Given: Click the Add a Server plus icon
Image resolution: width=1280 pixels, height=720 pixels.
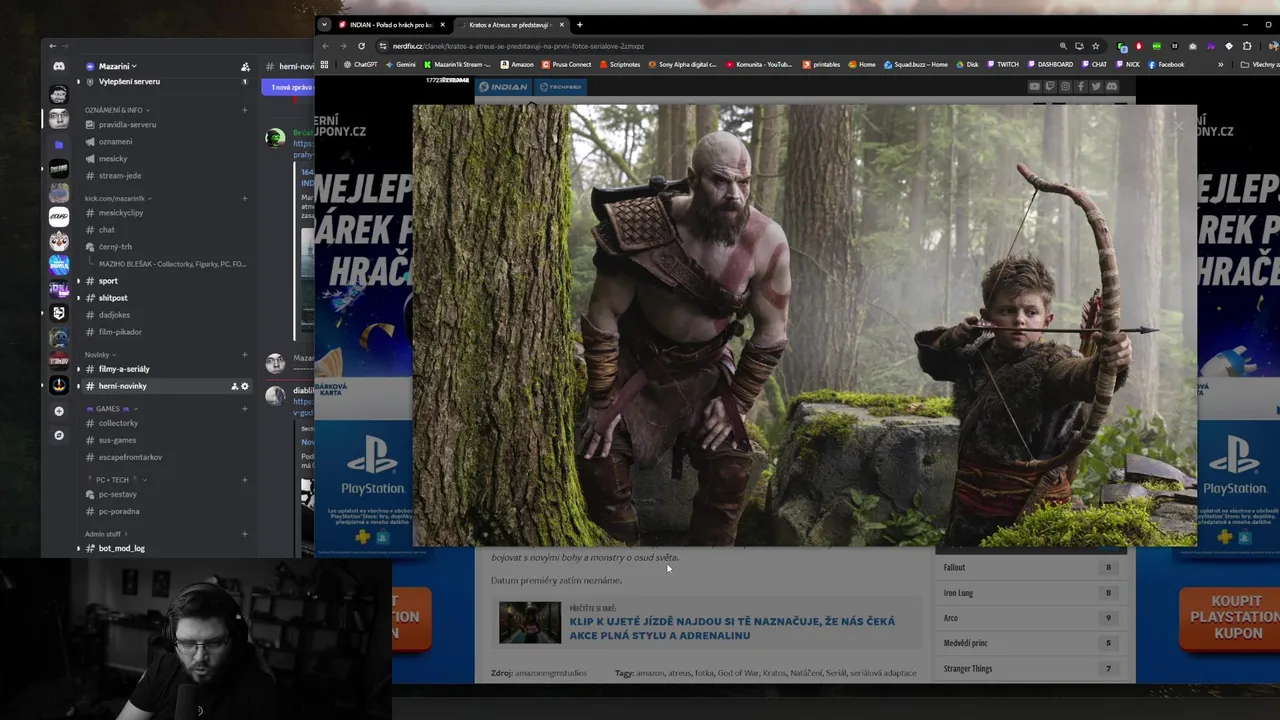Looking at the screenshot, I should [x=59, y=411].
